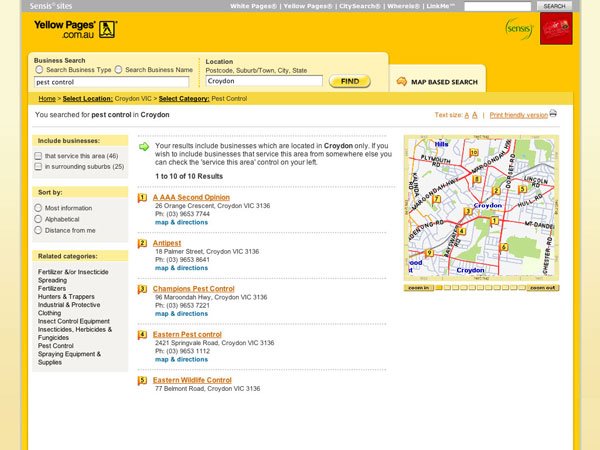Click the Yellow Pages logo
The image size is (600, 450).
coord(75,30)
